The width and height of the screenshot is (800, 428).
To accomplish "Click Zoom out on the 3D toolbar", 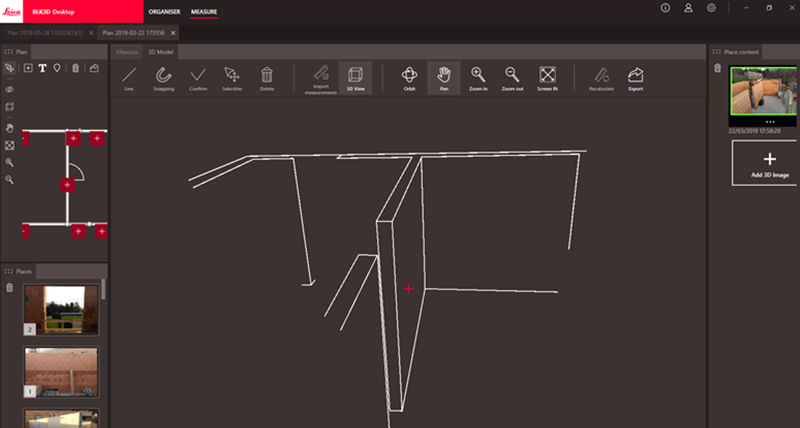I will coord(512,78).
